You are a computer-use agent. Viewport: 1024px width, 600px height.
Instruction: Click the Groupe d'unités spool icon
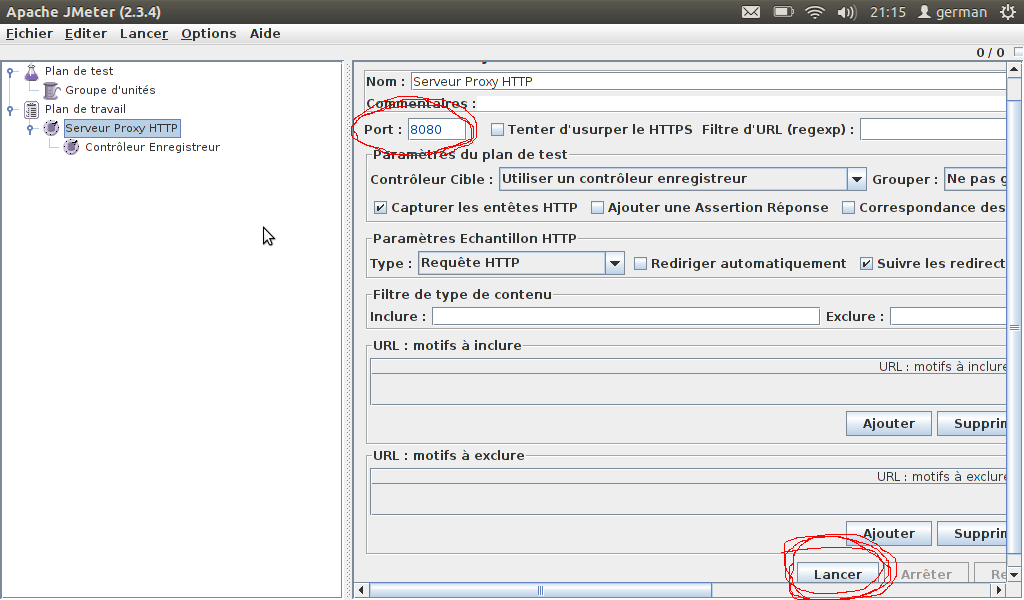pyautogui.click(x=51, y=90)
